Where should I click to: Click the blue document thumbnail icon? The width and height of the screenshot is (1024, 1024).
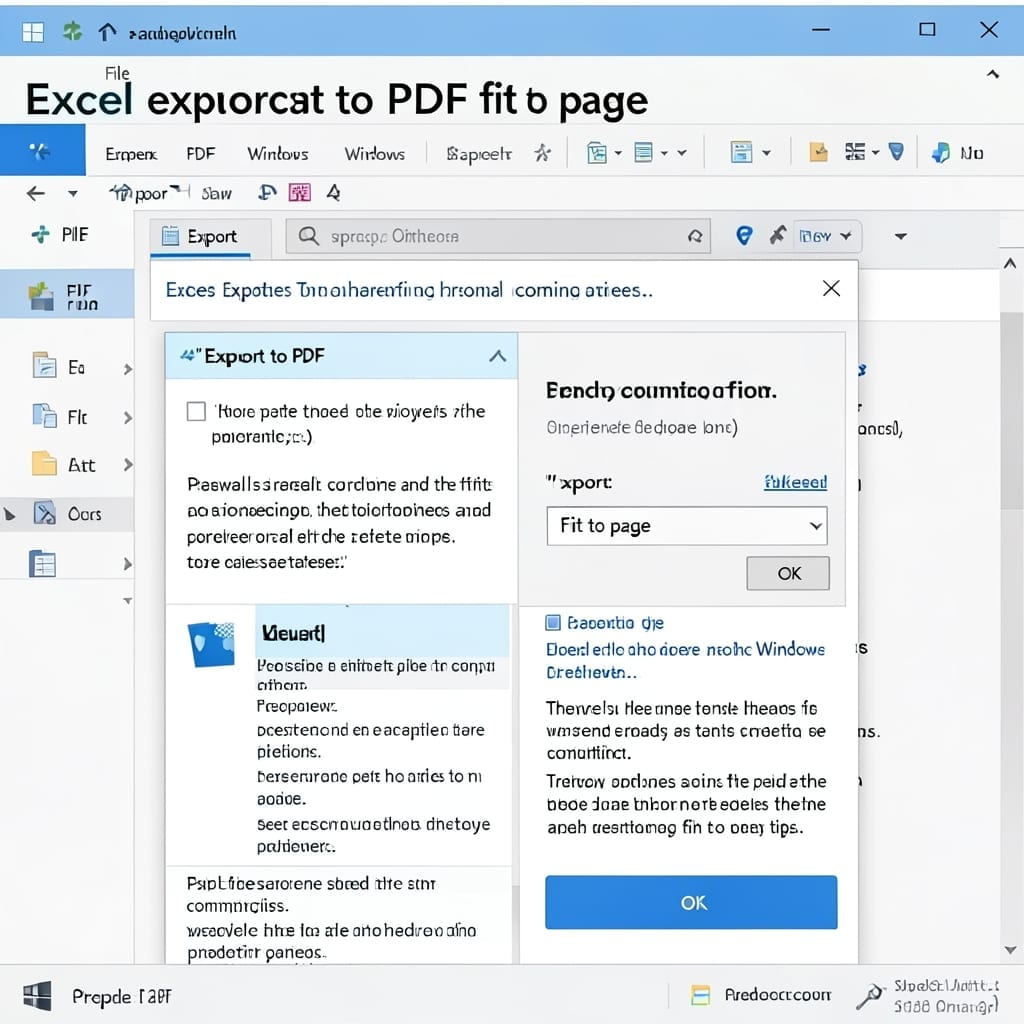point(212,644)
